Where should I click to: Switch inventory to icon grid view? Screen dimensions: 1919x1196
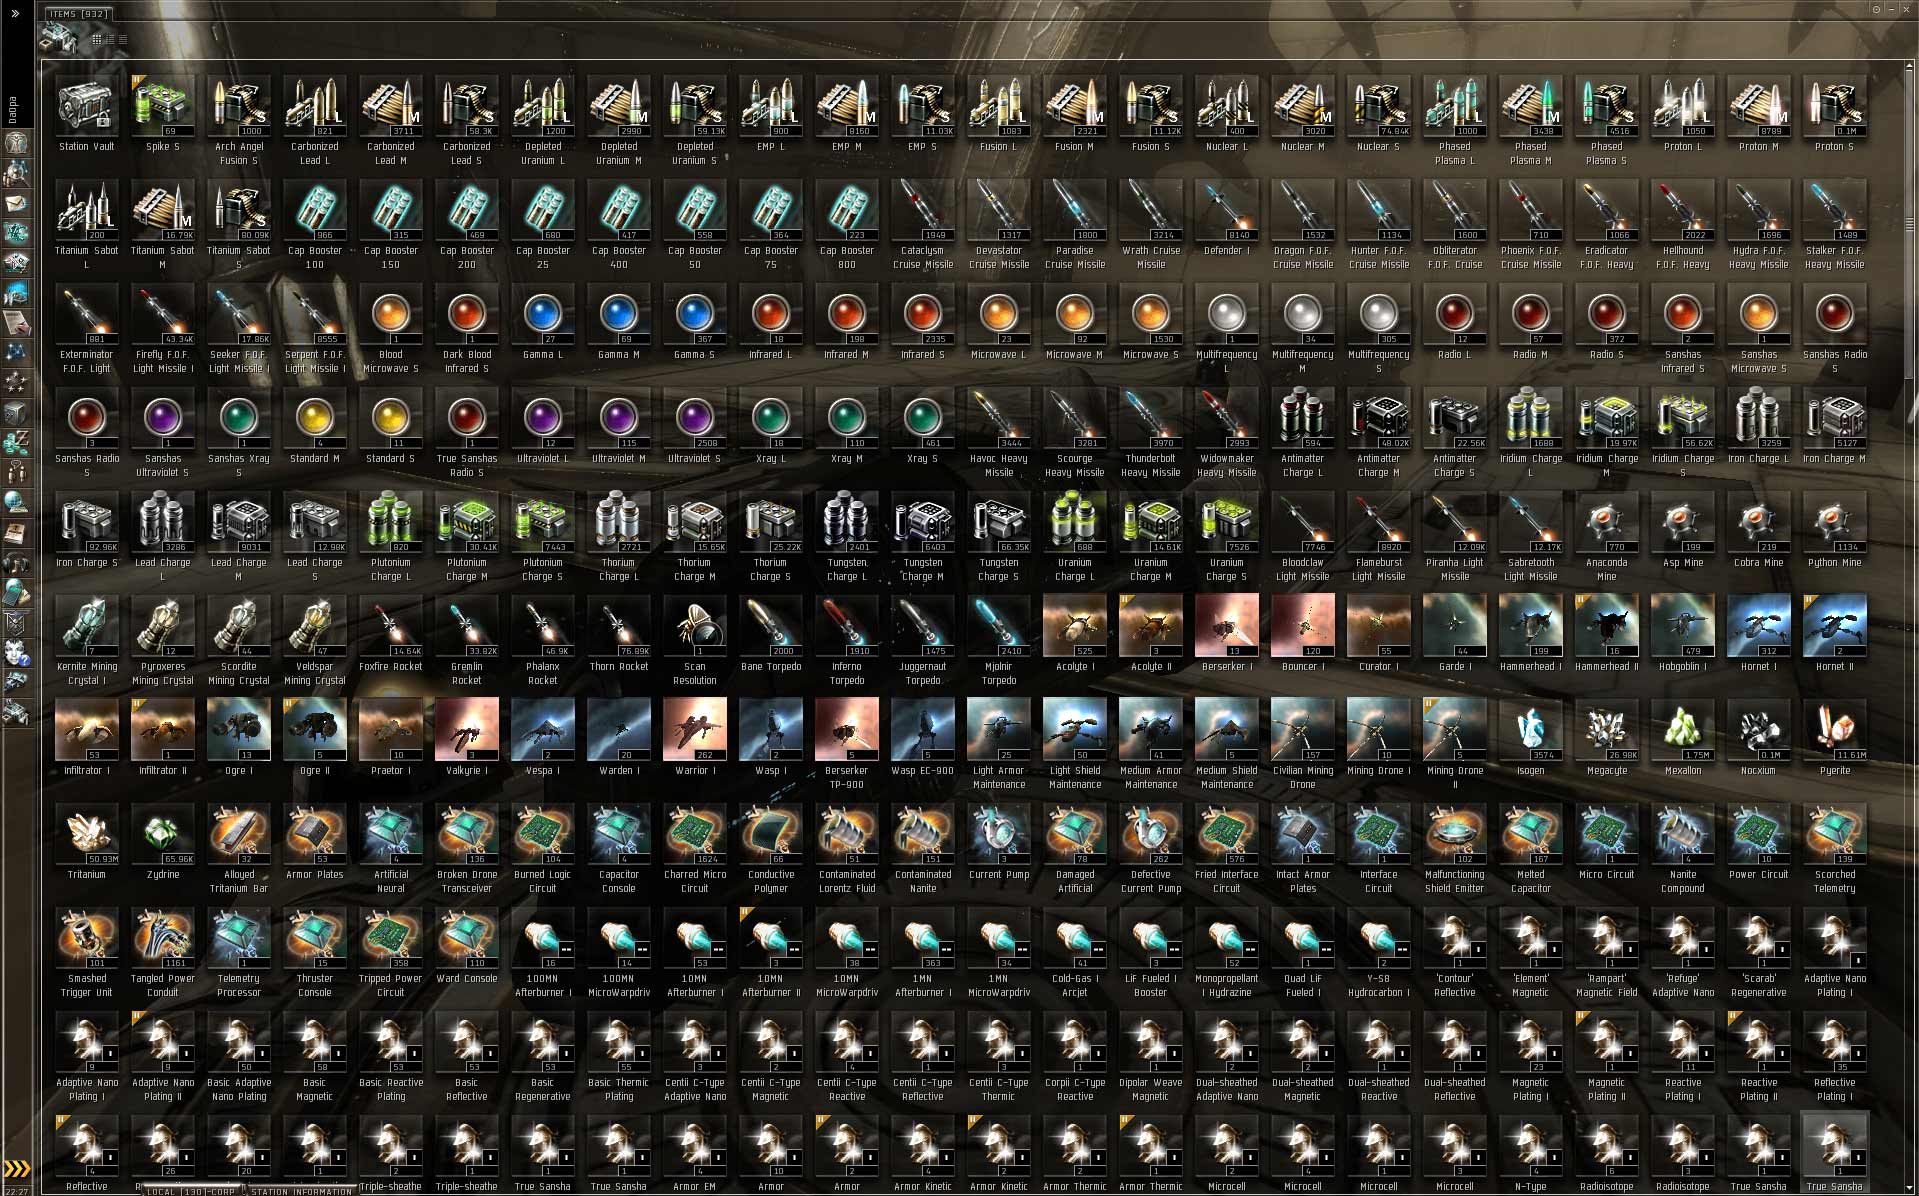coord(97,39)
